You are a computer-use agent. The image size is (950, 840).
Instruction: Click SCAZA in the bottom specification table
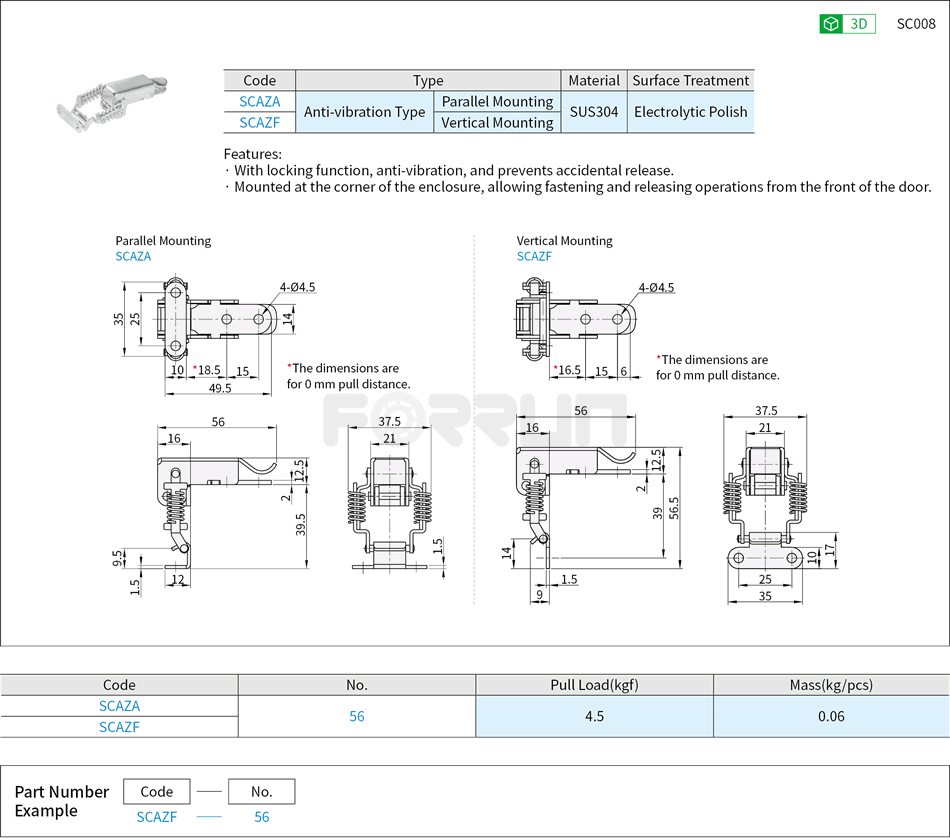click(119, 706)
